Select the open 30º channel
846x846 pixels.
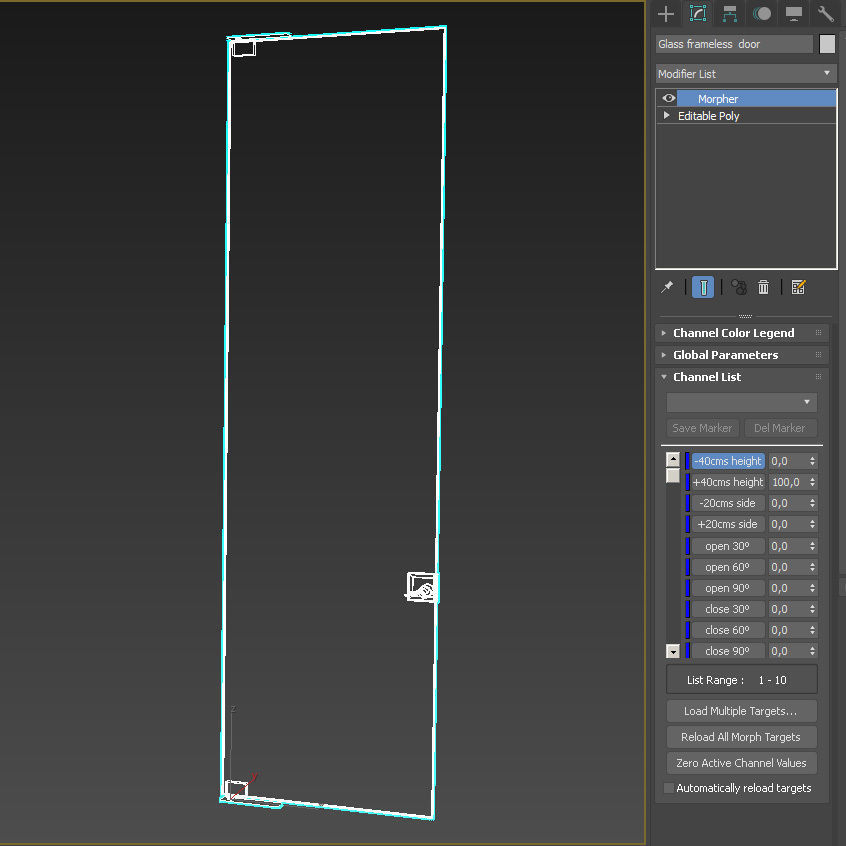coord(727,546)
